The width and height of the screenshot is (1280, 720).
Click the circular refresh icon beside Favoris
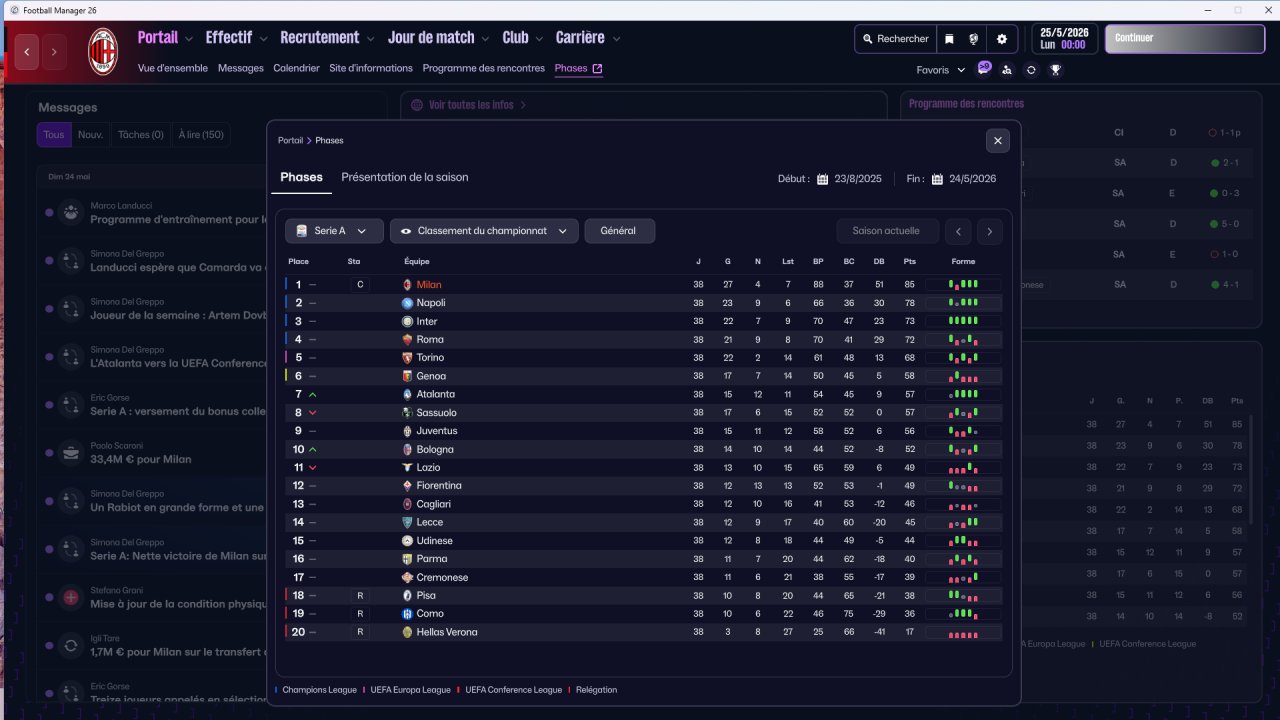click(1031, 70)
